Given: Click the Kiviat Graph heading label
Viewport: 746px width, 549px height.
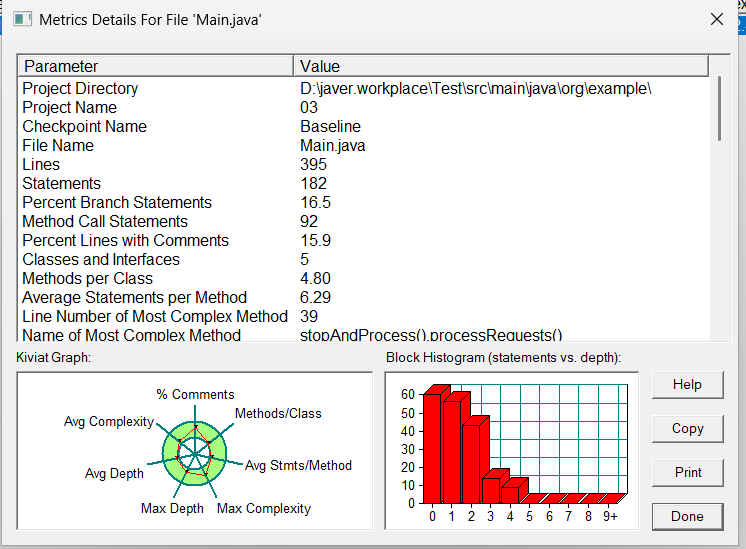Looking at the screenshot, I should 53,357.
